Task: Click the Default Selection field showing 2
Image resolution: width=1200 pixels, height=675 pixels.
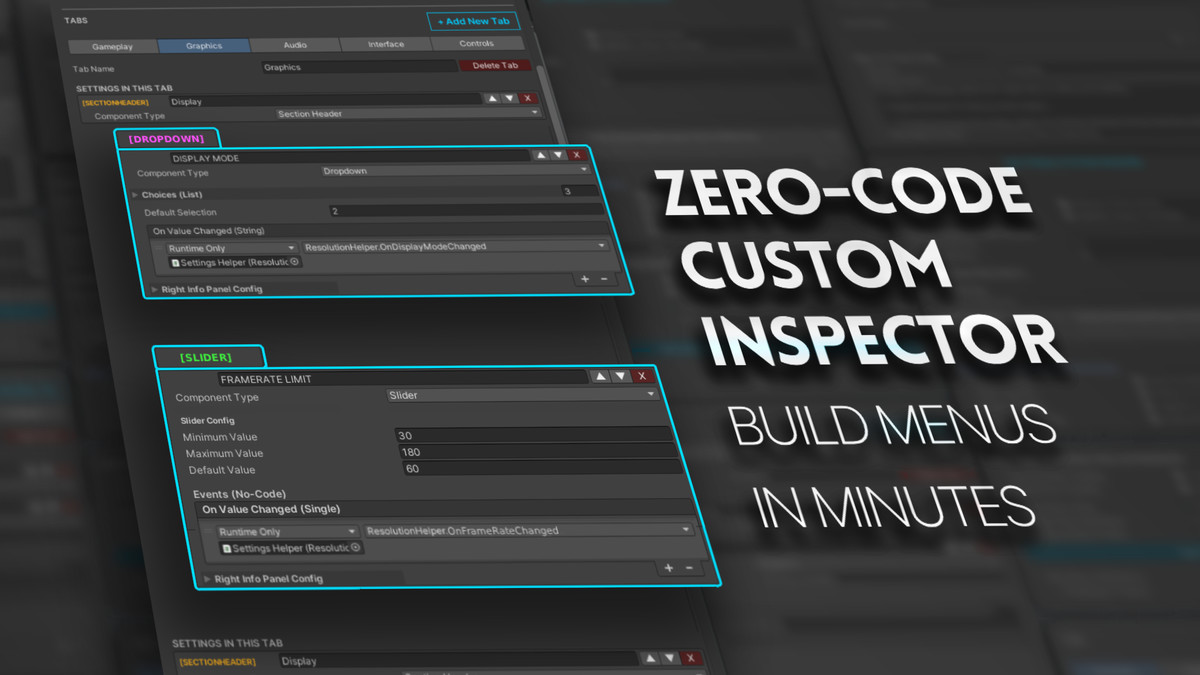Action: coord(466,211)
